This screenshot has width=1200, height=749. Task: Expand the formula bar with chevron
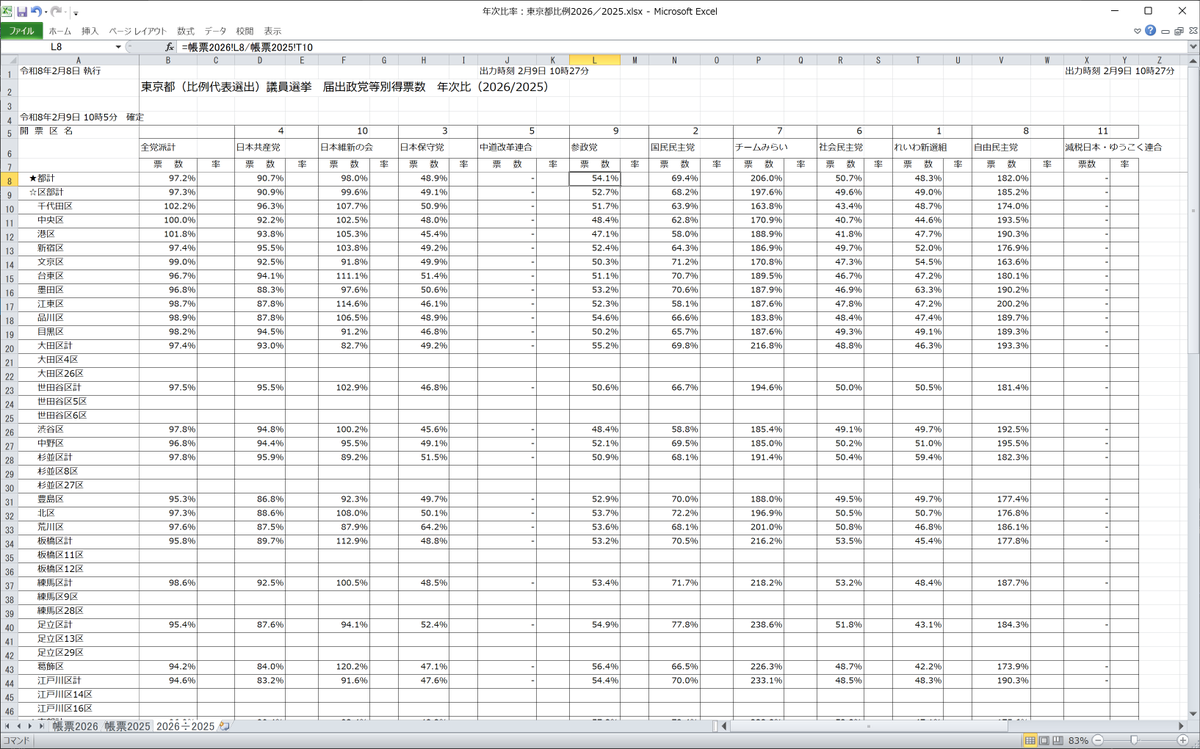click(1191, 47)
